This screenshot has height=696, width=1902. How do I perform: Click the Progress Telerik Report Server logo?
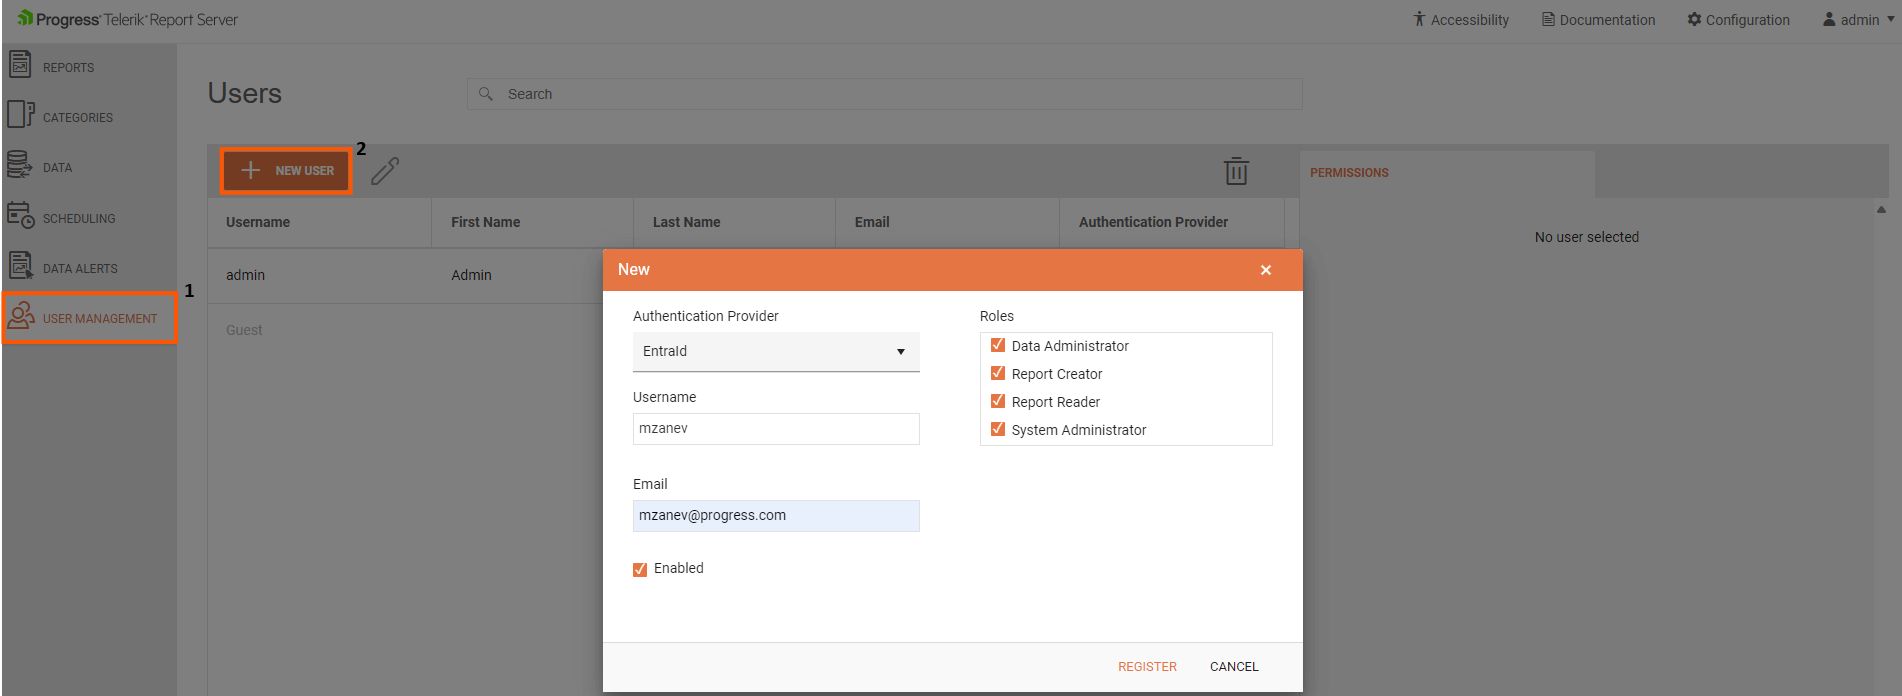tap(128, 19)
